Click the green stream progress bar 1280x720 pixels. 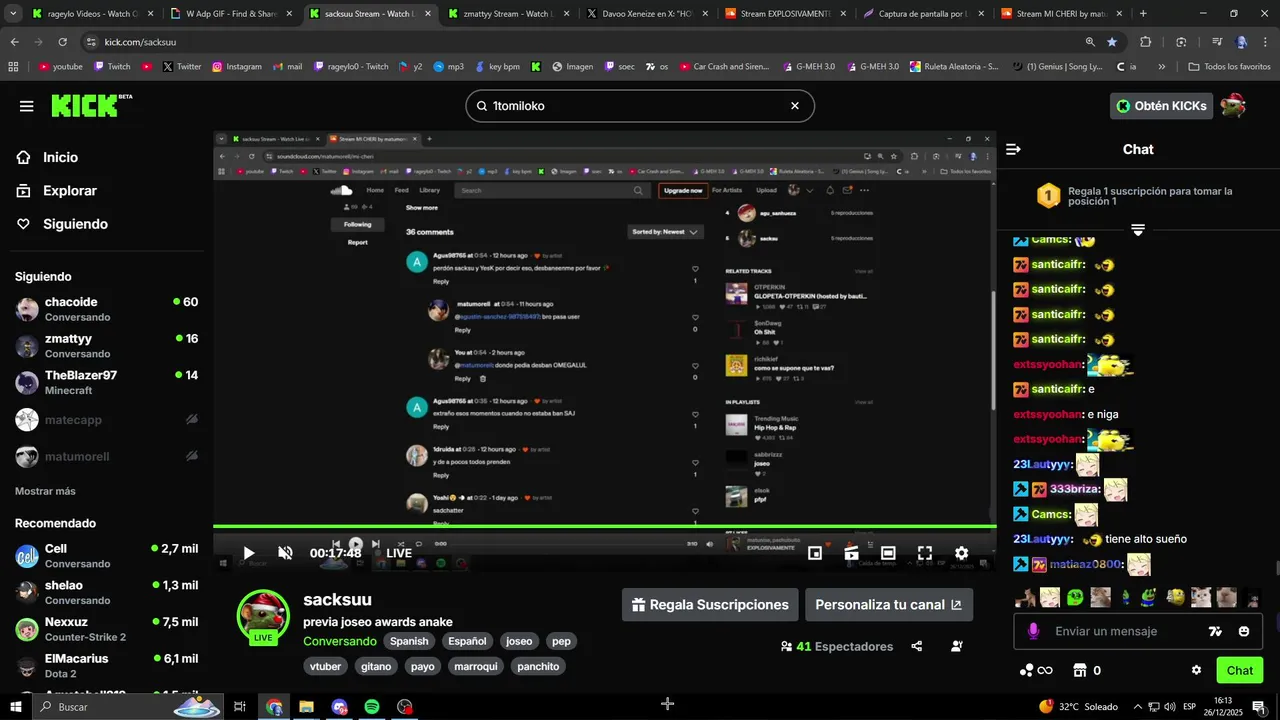(604, 527)
